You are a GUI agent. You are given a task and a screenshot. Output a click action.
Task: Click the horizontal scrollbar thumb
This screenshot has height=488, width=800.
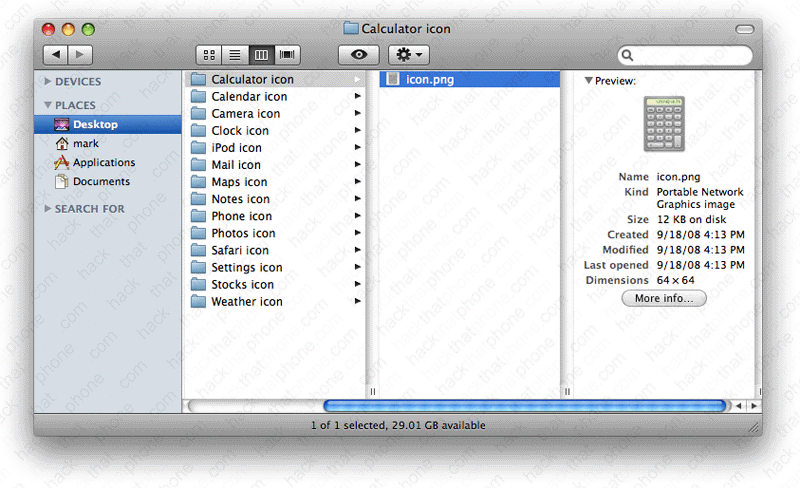[524, 406]
